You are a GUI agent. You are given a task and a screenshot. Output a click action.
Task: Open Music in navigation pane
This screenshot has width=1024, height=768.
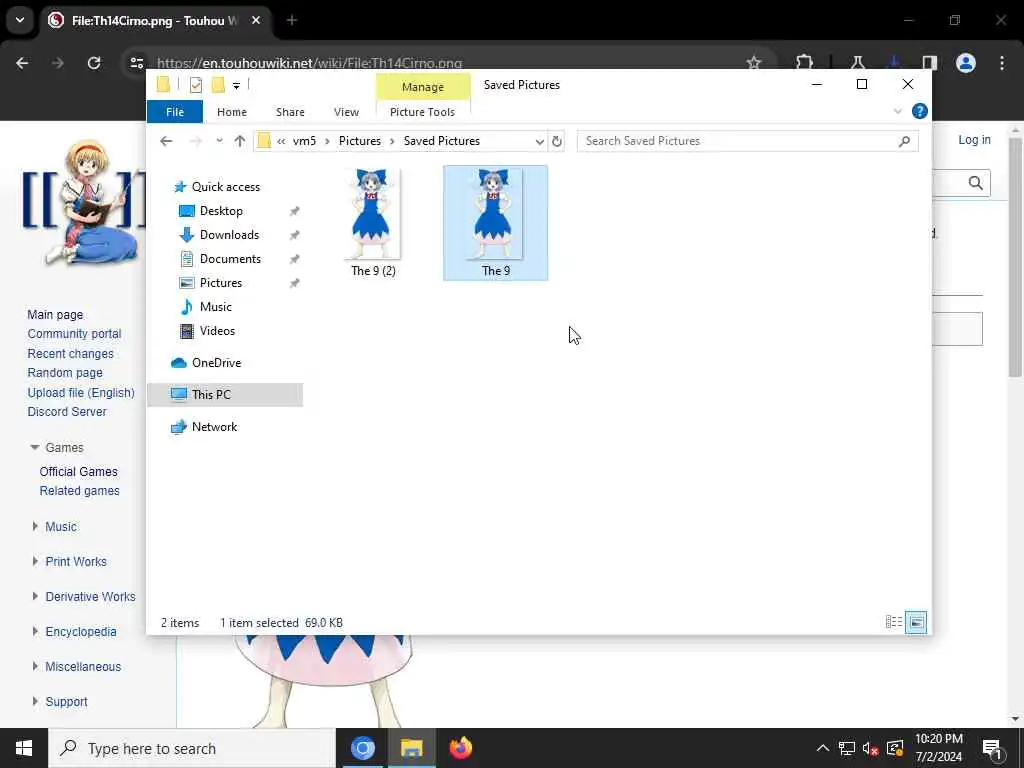click(216, 307)
